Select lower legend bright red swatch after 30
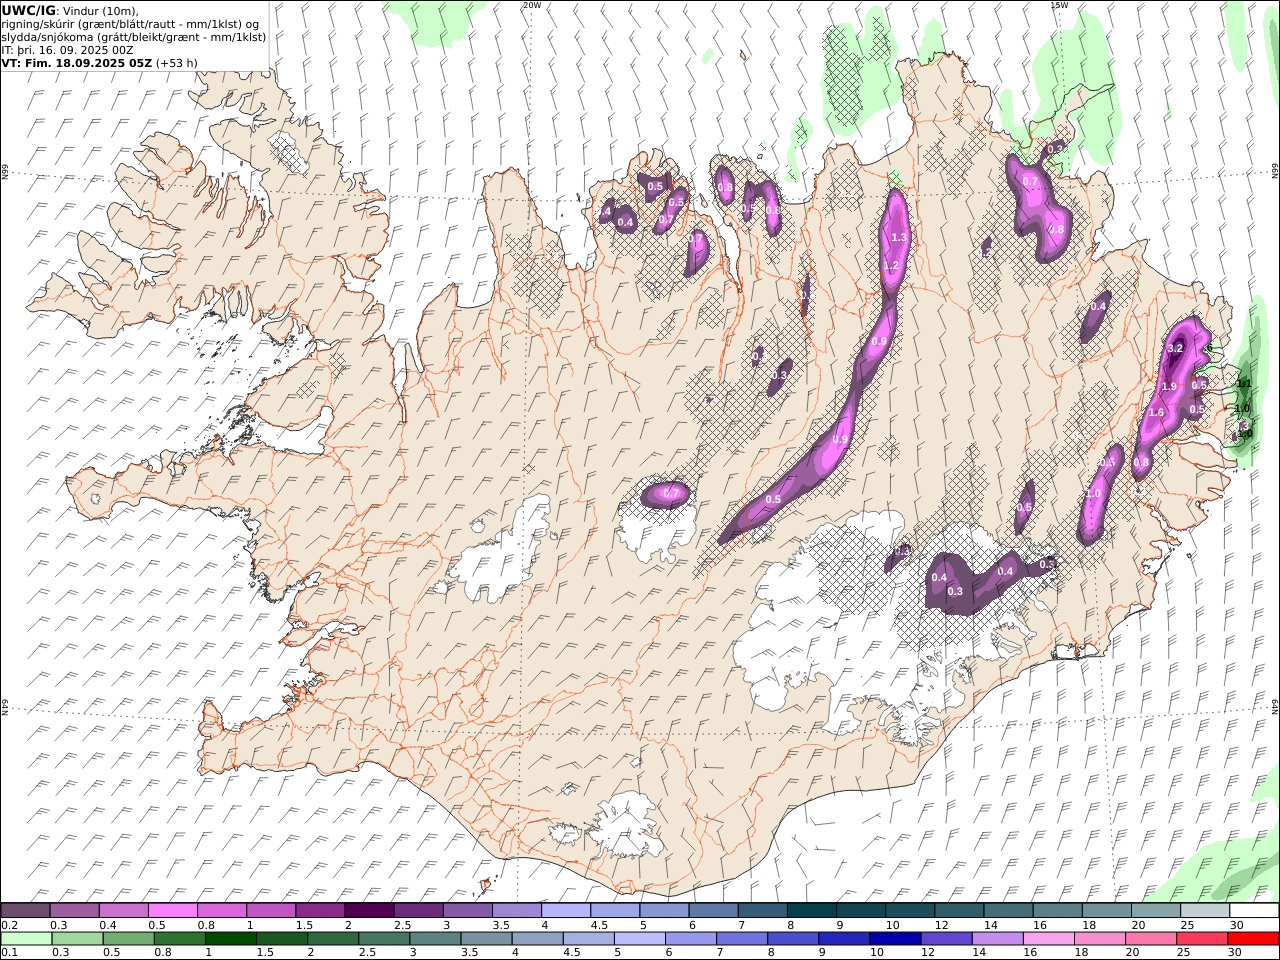This screenshot has height=960, width=1280. click(1253, 938)
